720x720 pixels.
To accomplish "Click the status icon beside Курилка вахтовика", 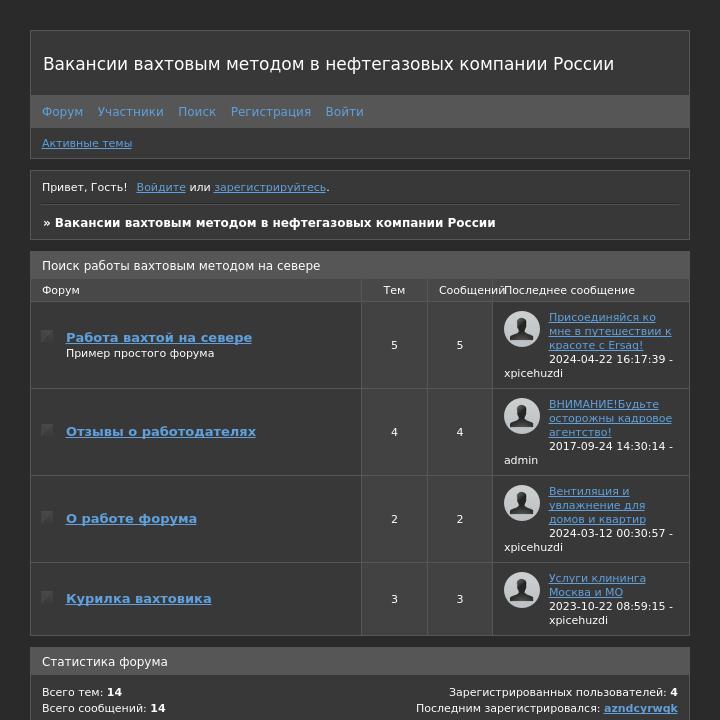I will [47, 597].
